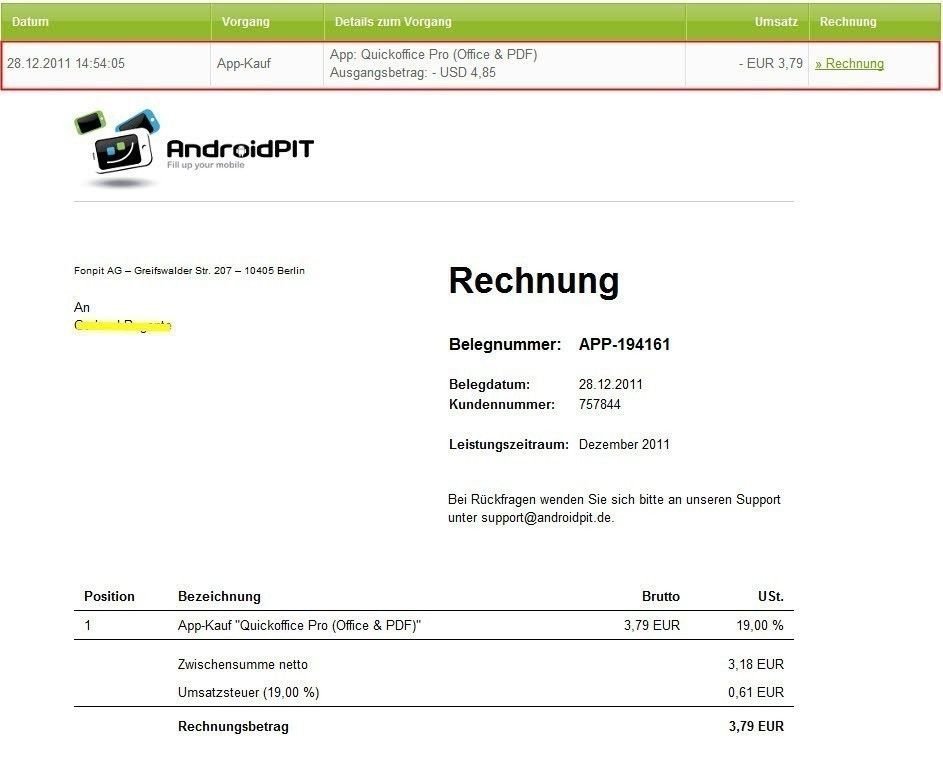
Task: Select the Details zum Vorgang header
Action: coord(393,22)
